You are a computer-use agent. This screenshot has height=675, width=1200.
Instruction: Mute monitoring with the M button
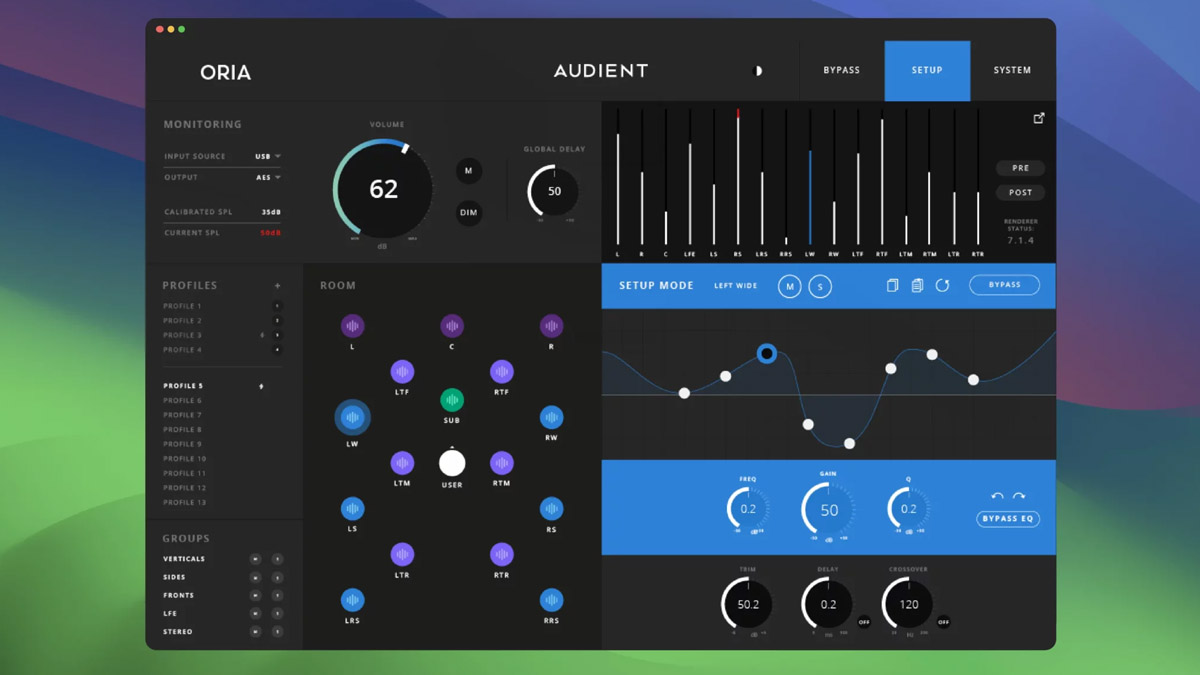(468, 171)
